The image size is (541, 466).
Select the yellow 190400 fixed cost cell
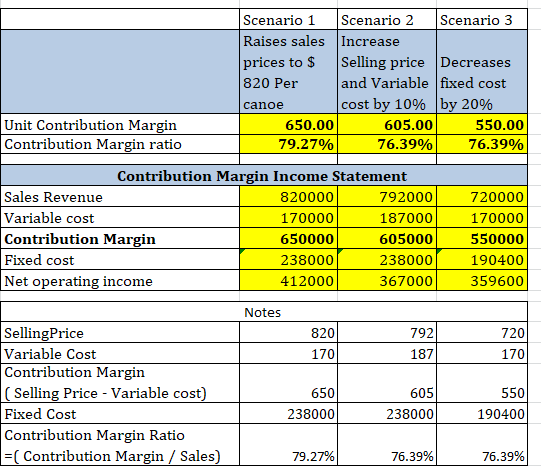482,260
